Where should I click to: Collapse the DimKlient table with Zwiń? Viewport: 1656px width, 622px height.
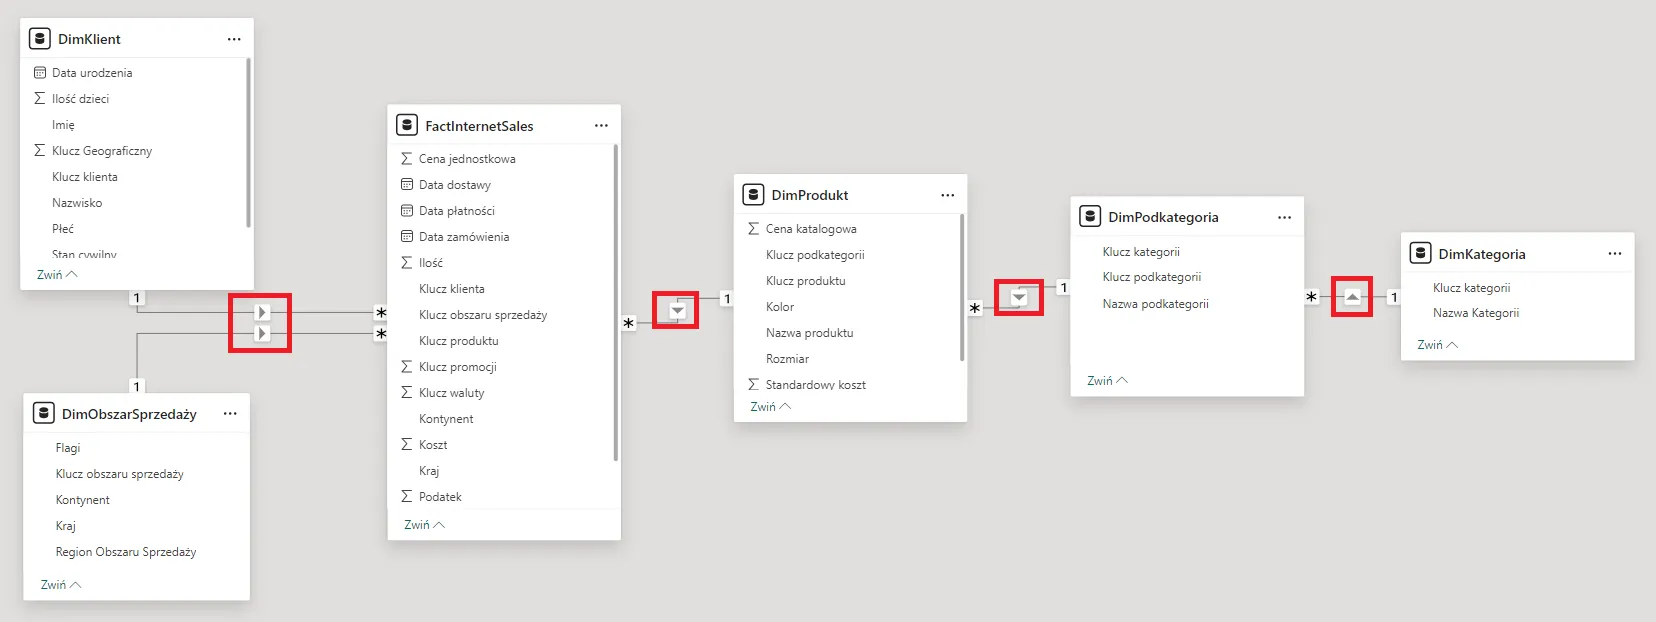[x=57, y=275]
